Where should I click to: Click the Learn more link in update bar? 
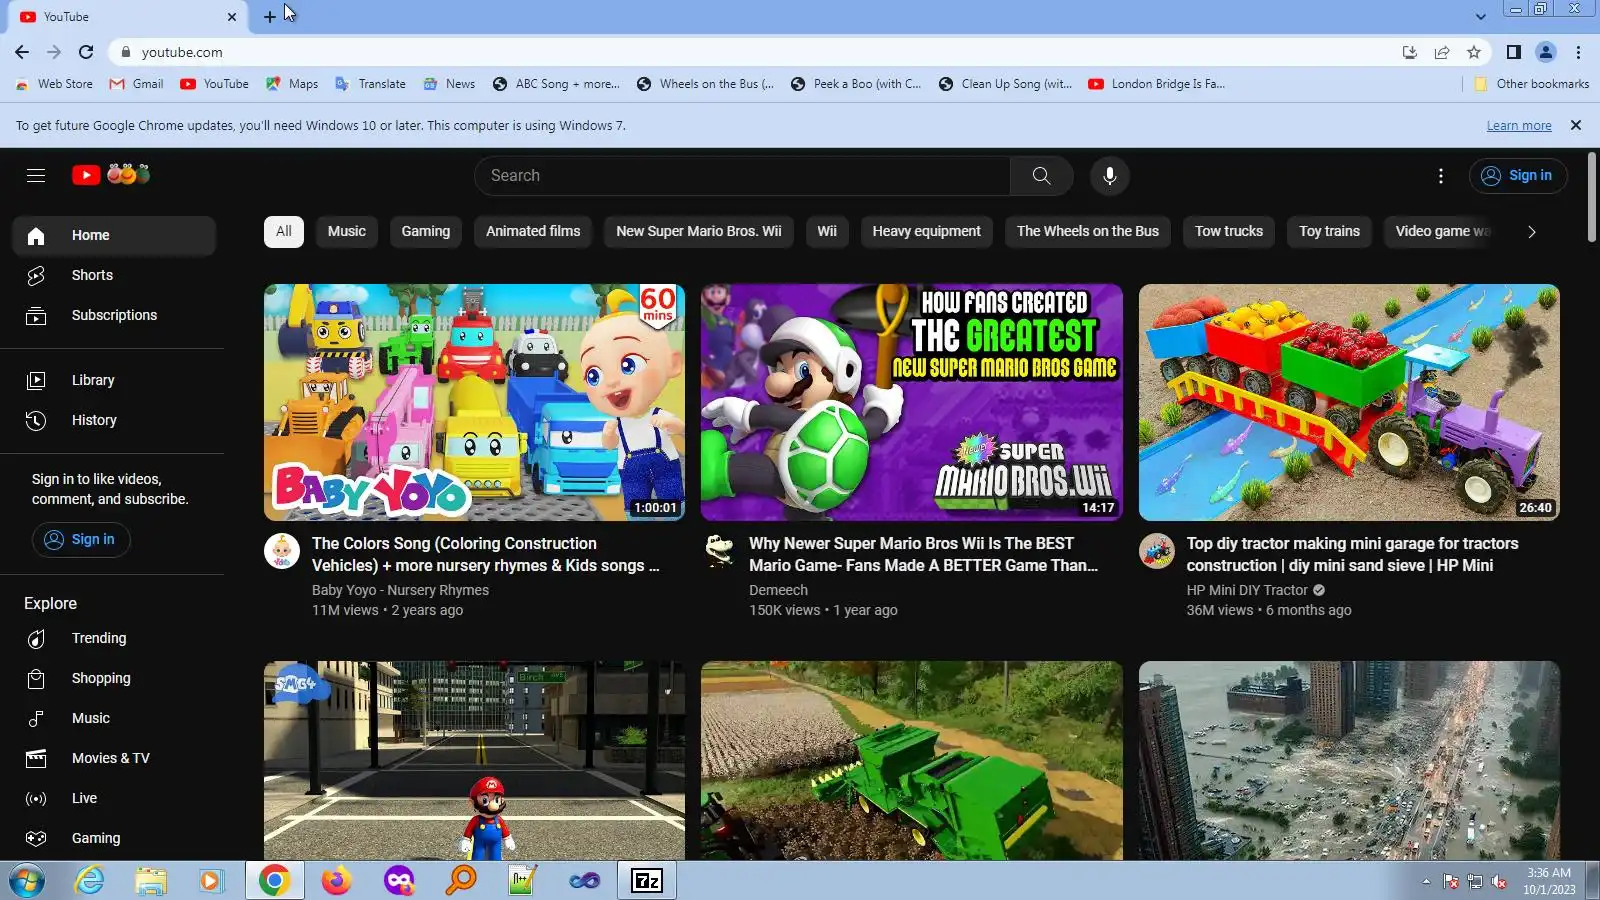point(1519,126)
